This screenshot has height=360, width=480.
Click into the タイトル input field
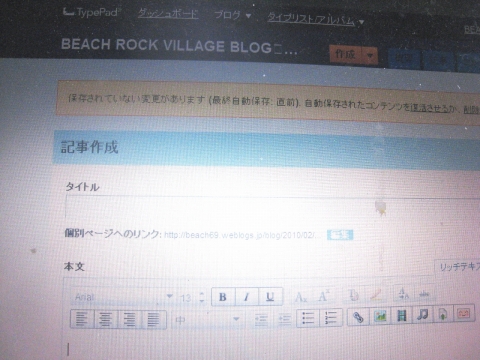(272, 208)
